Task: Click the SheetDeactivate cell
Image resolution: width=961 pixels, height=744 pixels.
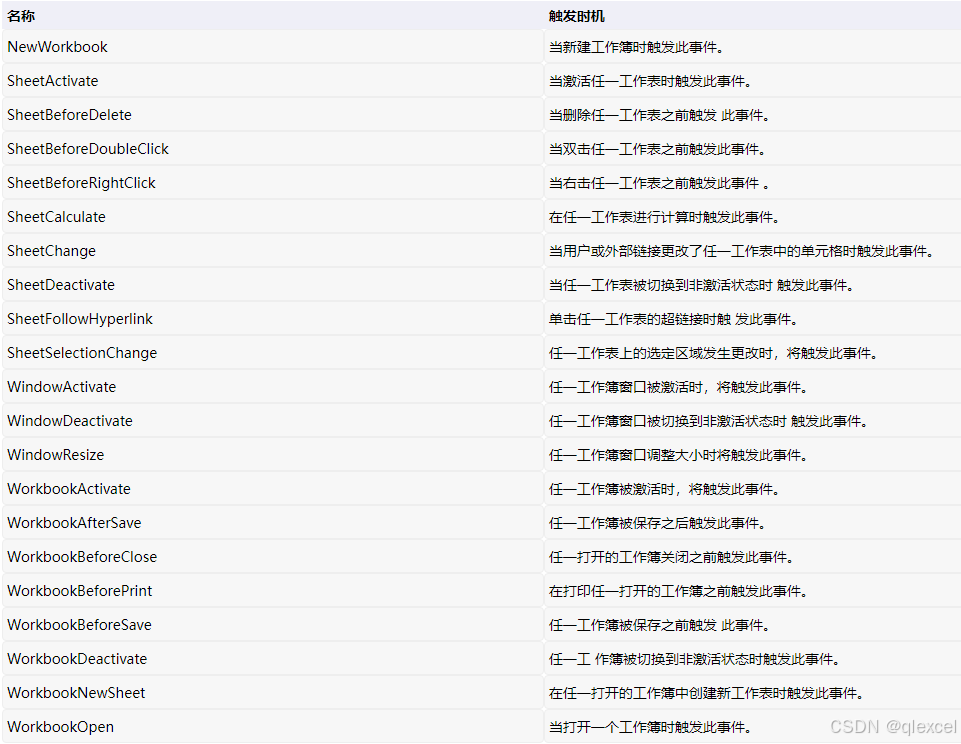Action: pos(61,285)
